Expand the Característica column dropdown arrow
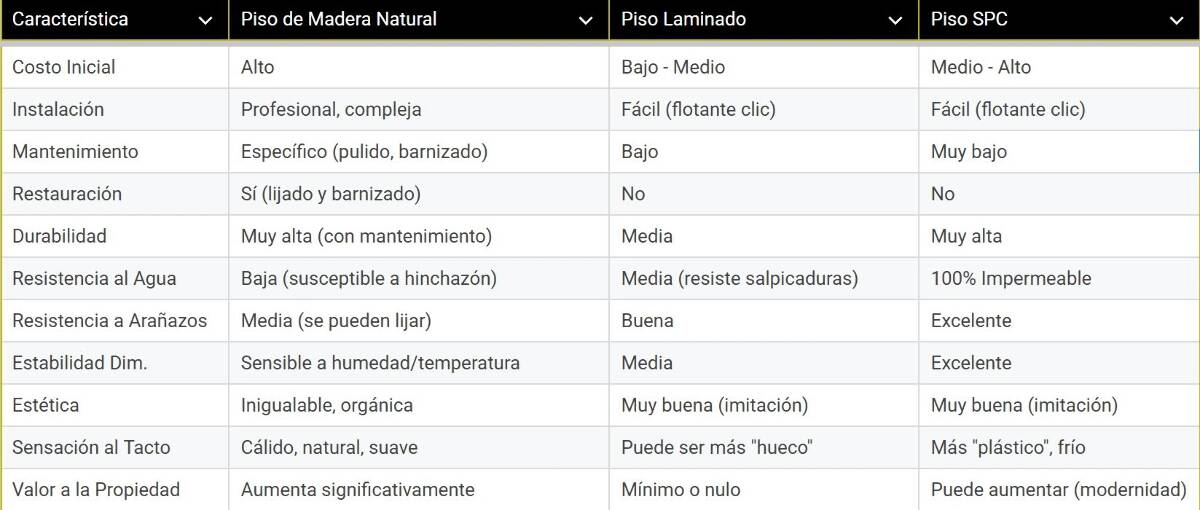1200x510 pixels. pyautogui.click(x=205, y=21)
